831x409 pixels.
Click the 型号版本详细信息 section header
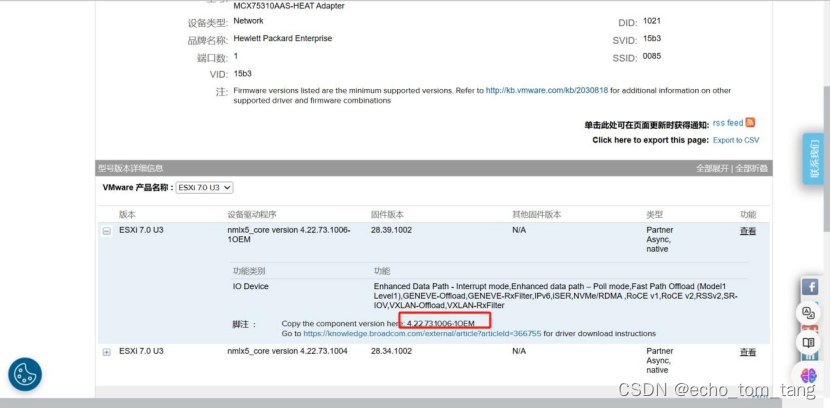click(131, 168)
